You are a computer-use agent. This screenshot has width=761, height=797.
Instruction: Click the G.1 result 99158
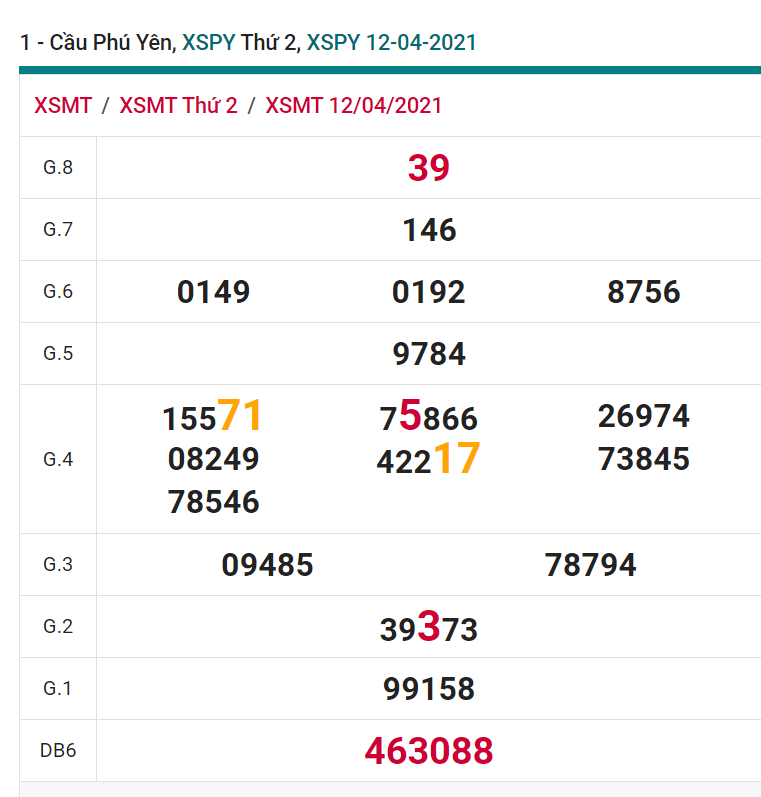[x=429, y=689]
